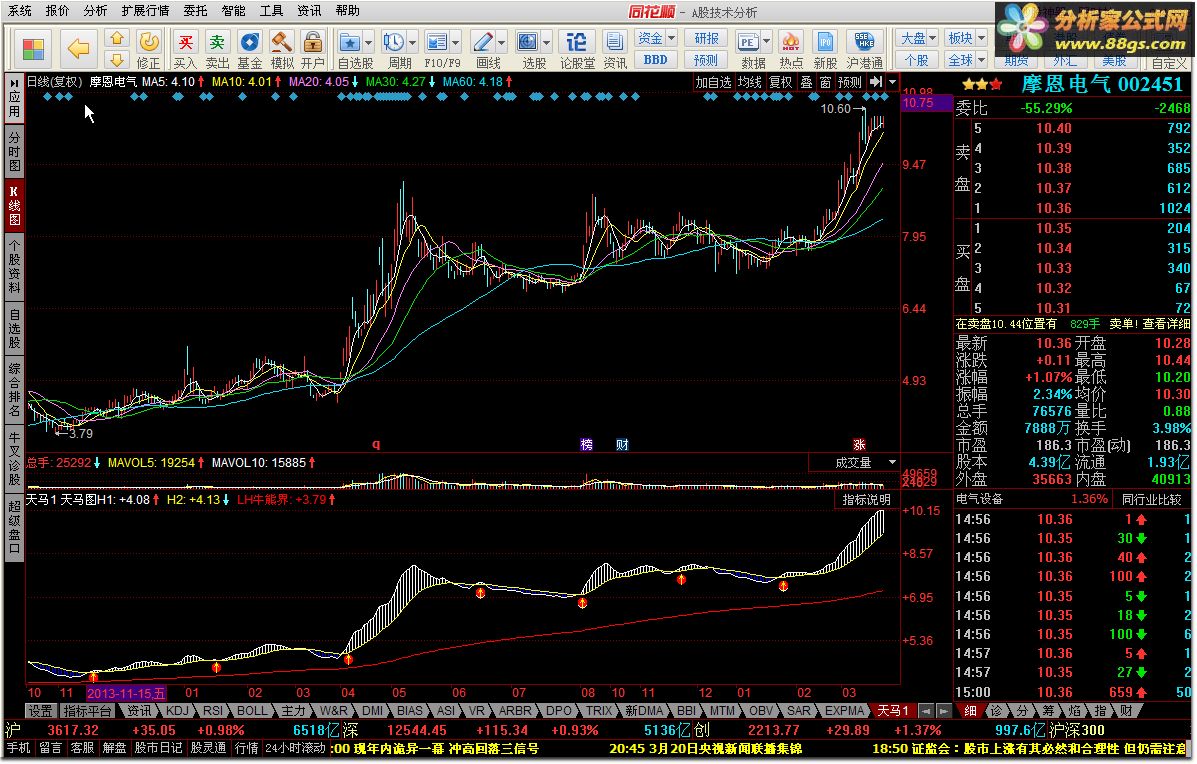Screen dimensions: 1197x764
Task: Click the 卖出 sell icon
Action: [x=218, y=50]
